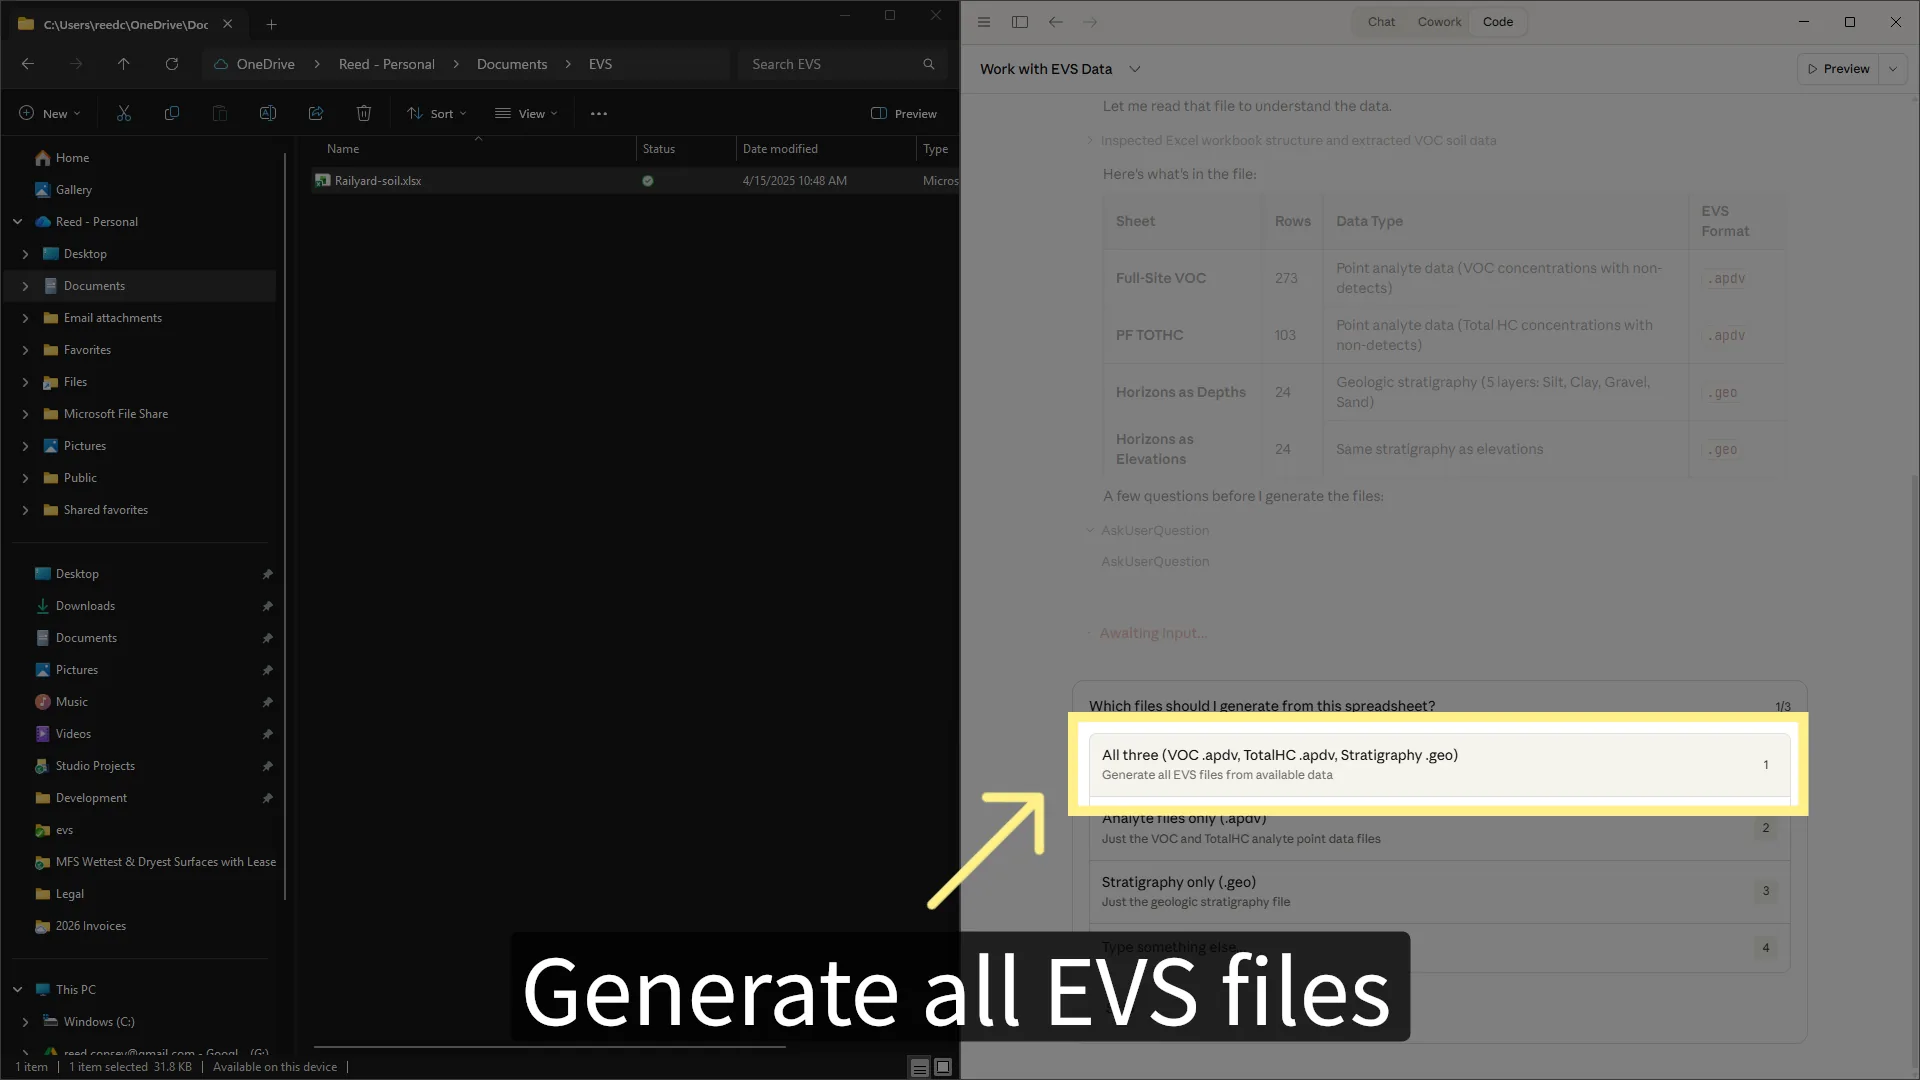Screen dimensions: 1920x1080
Task: Choose the Stratigraphy only (.geo) option
Action: pyautogui.click(x=1439, y=892)
